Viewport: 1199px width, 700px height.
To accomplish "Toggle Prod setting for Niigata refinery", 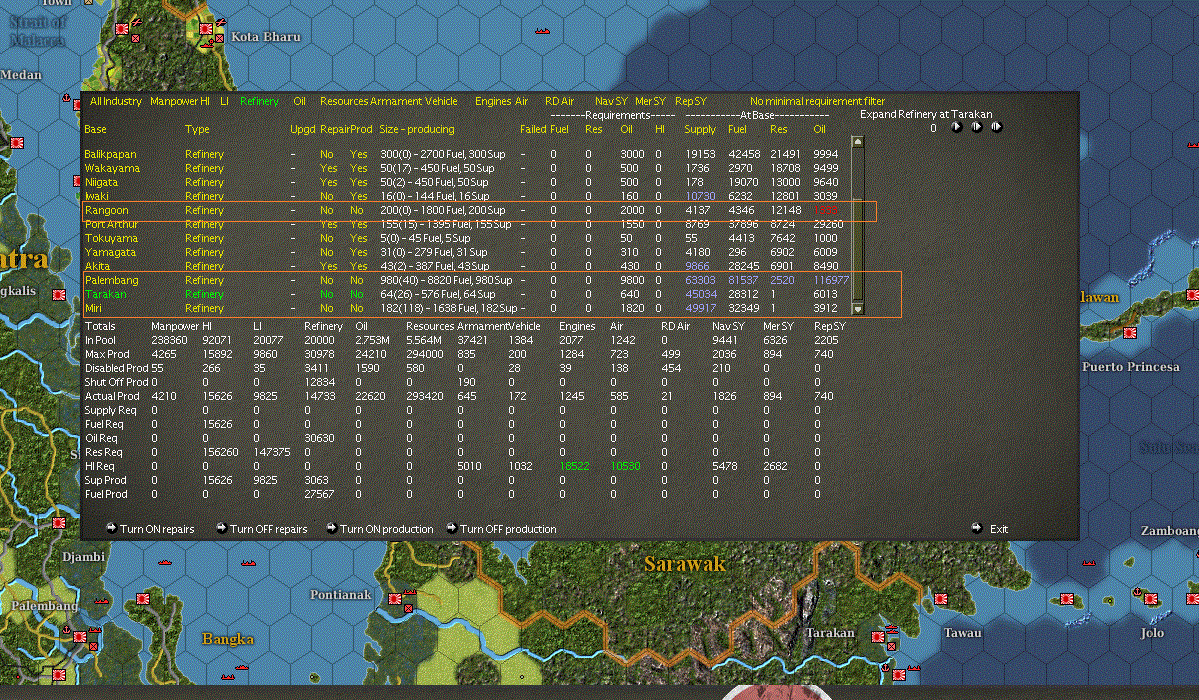I will tap(359, 182).
